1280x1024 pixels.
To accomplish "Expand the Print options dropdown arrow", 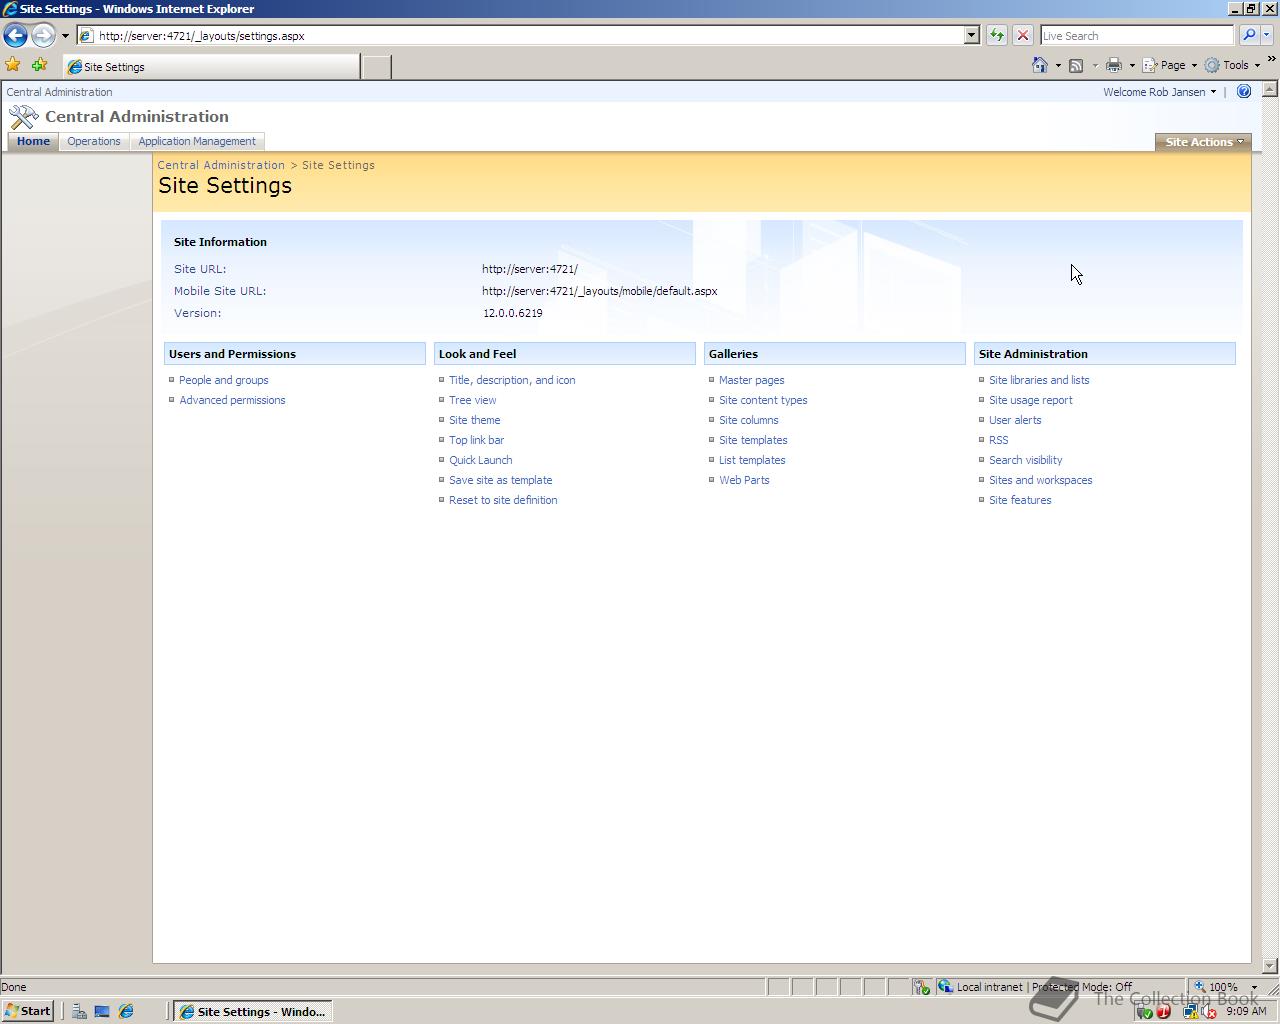I will 1131,66.
